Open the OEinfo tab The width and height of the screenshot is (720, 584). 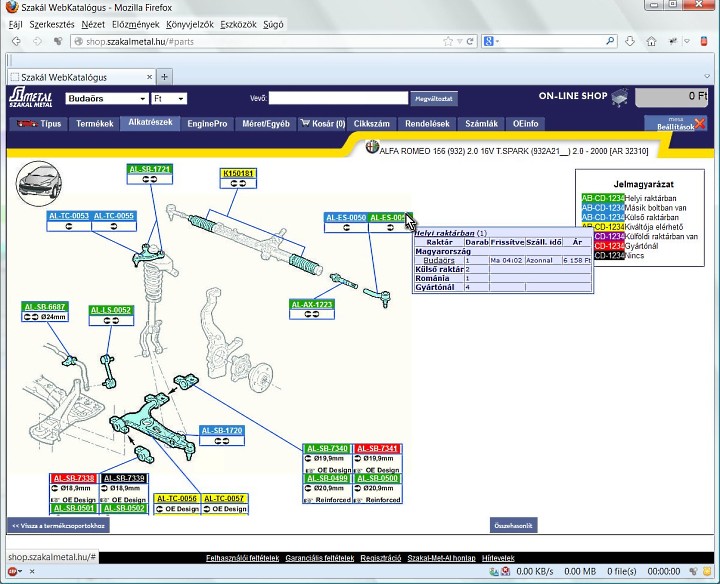[525, 124]
